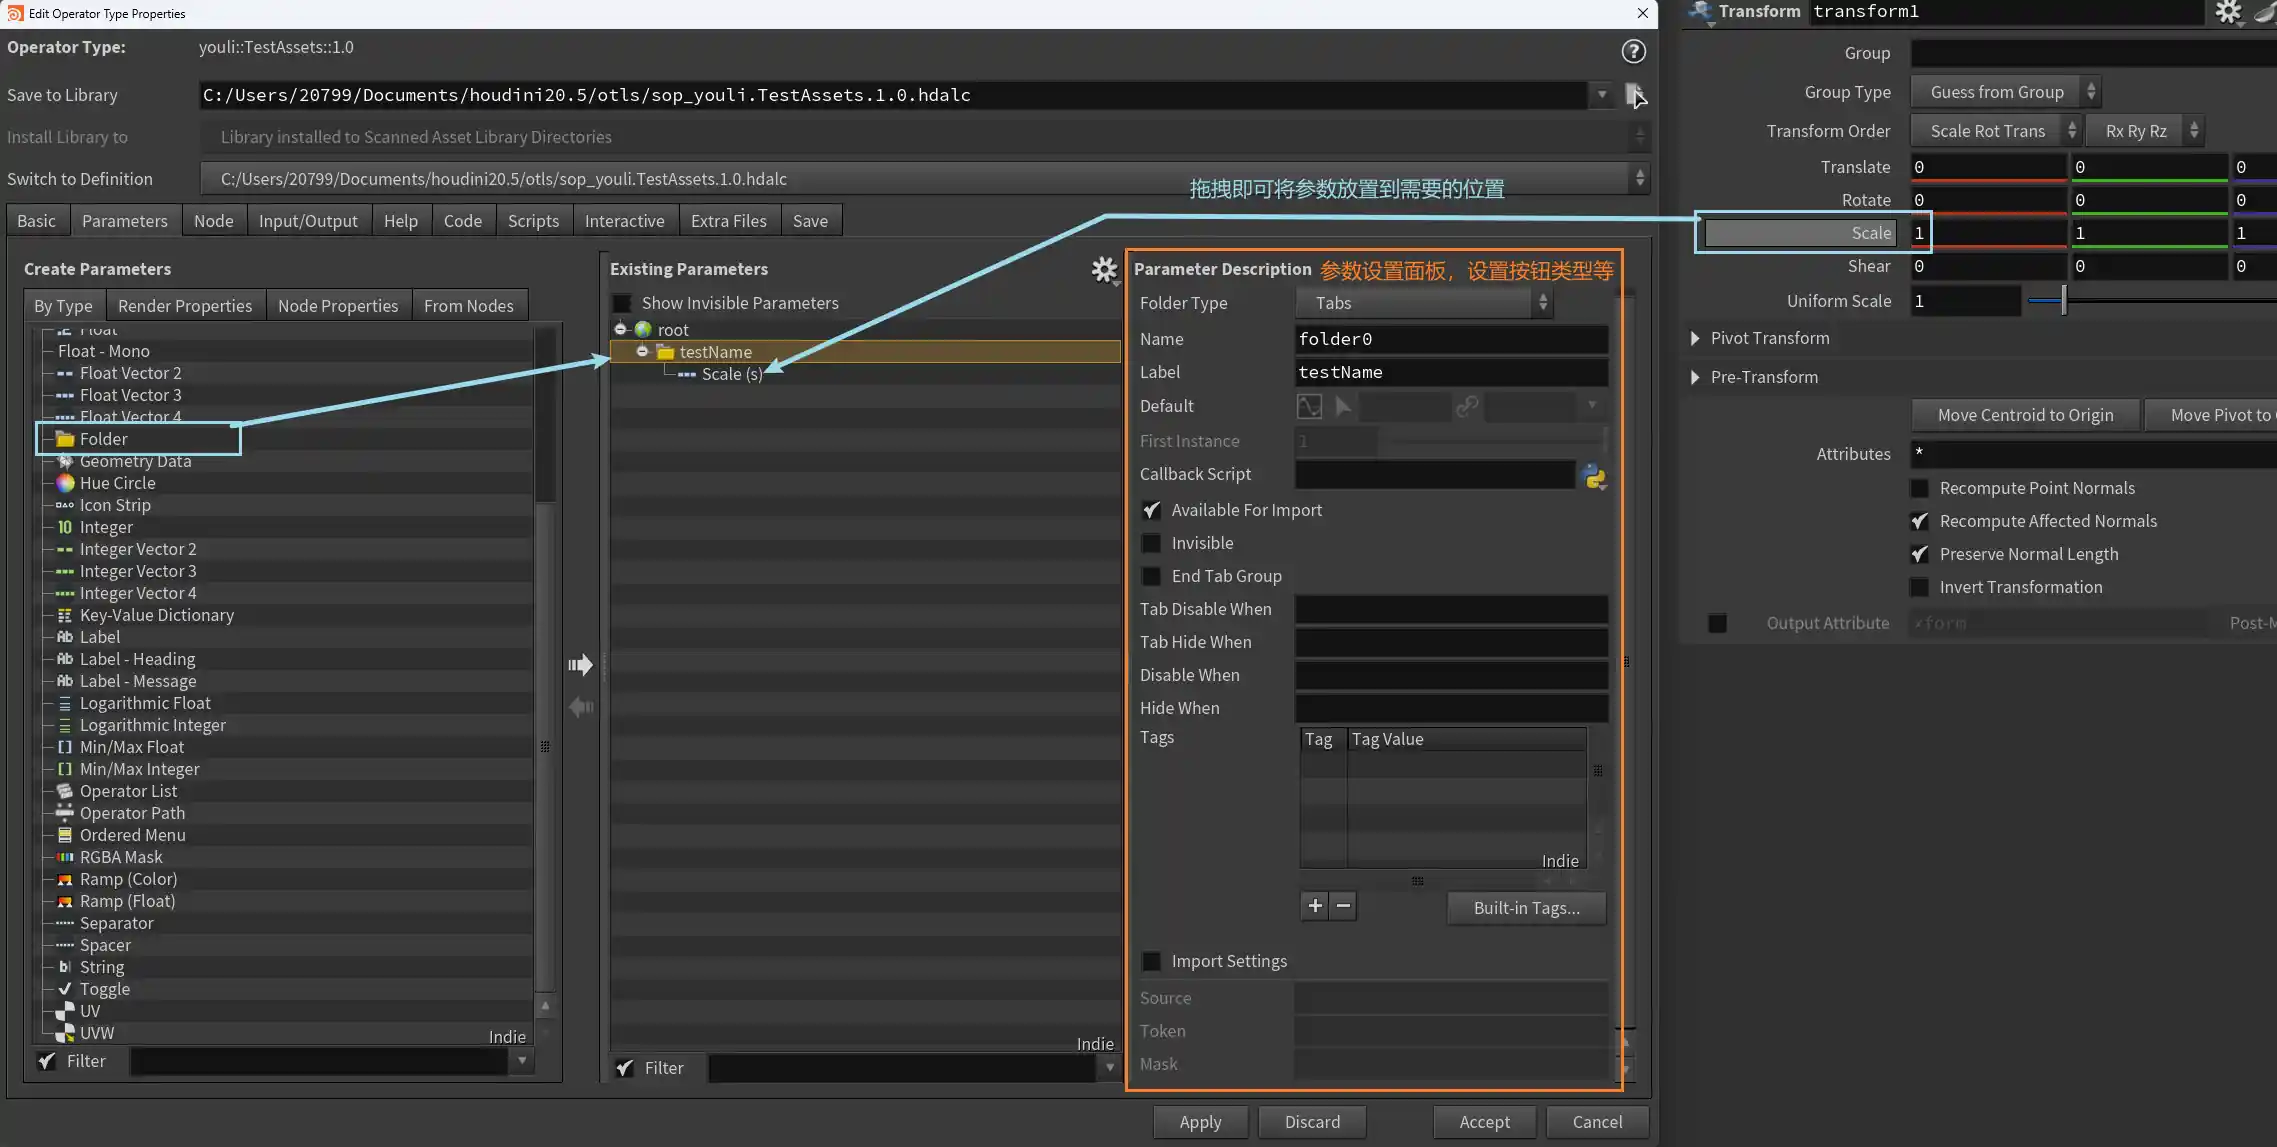Enable Show Invisible Parameters checkbox
Viewport: 2277px width, 1147px height.
[622, 303]
